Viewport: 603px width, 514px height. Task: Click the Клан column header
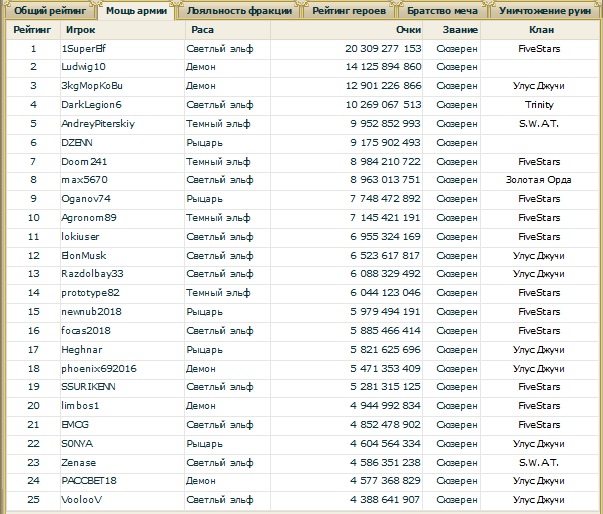(538, 30)
